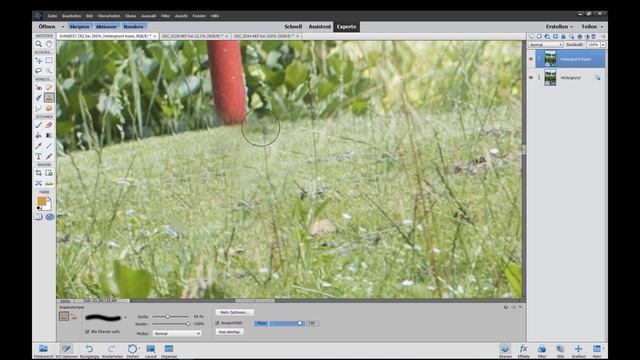This screenshot has width=640, height=360.
Task: Open the Modus Normal dropdown in options
Action: tap(177, 333)
